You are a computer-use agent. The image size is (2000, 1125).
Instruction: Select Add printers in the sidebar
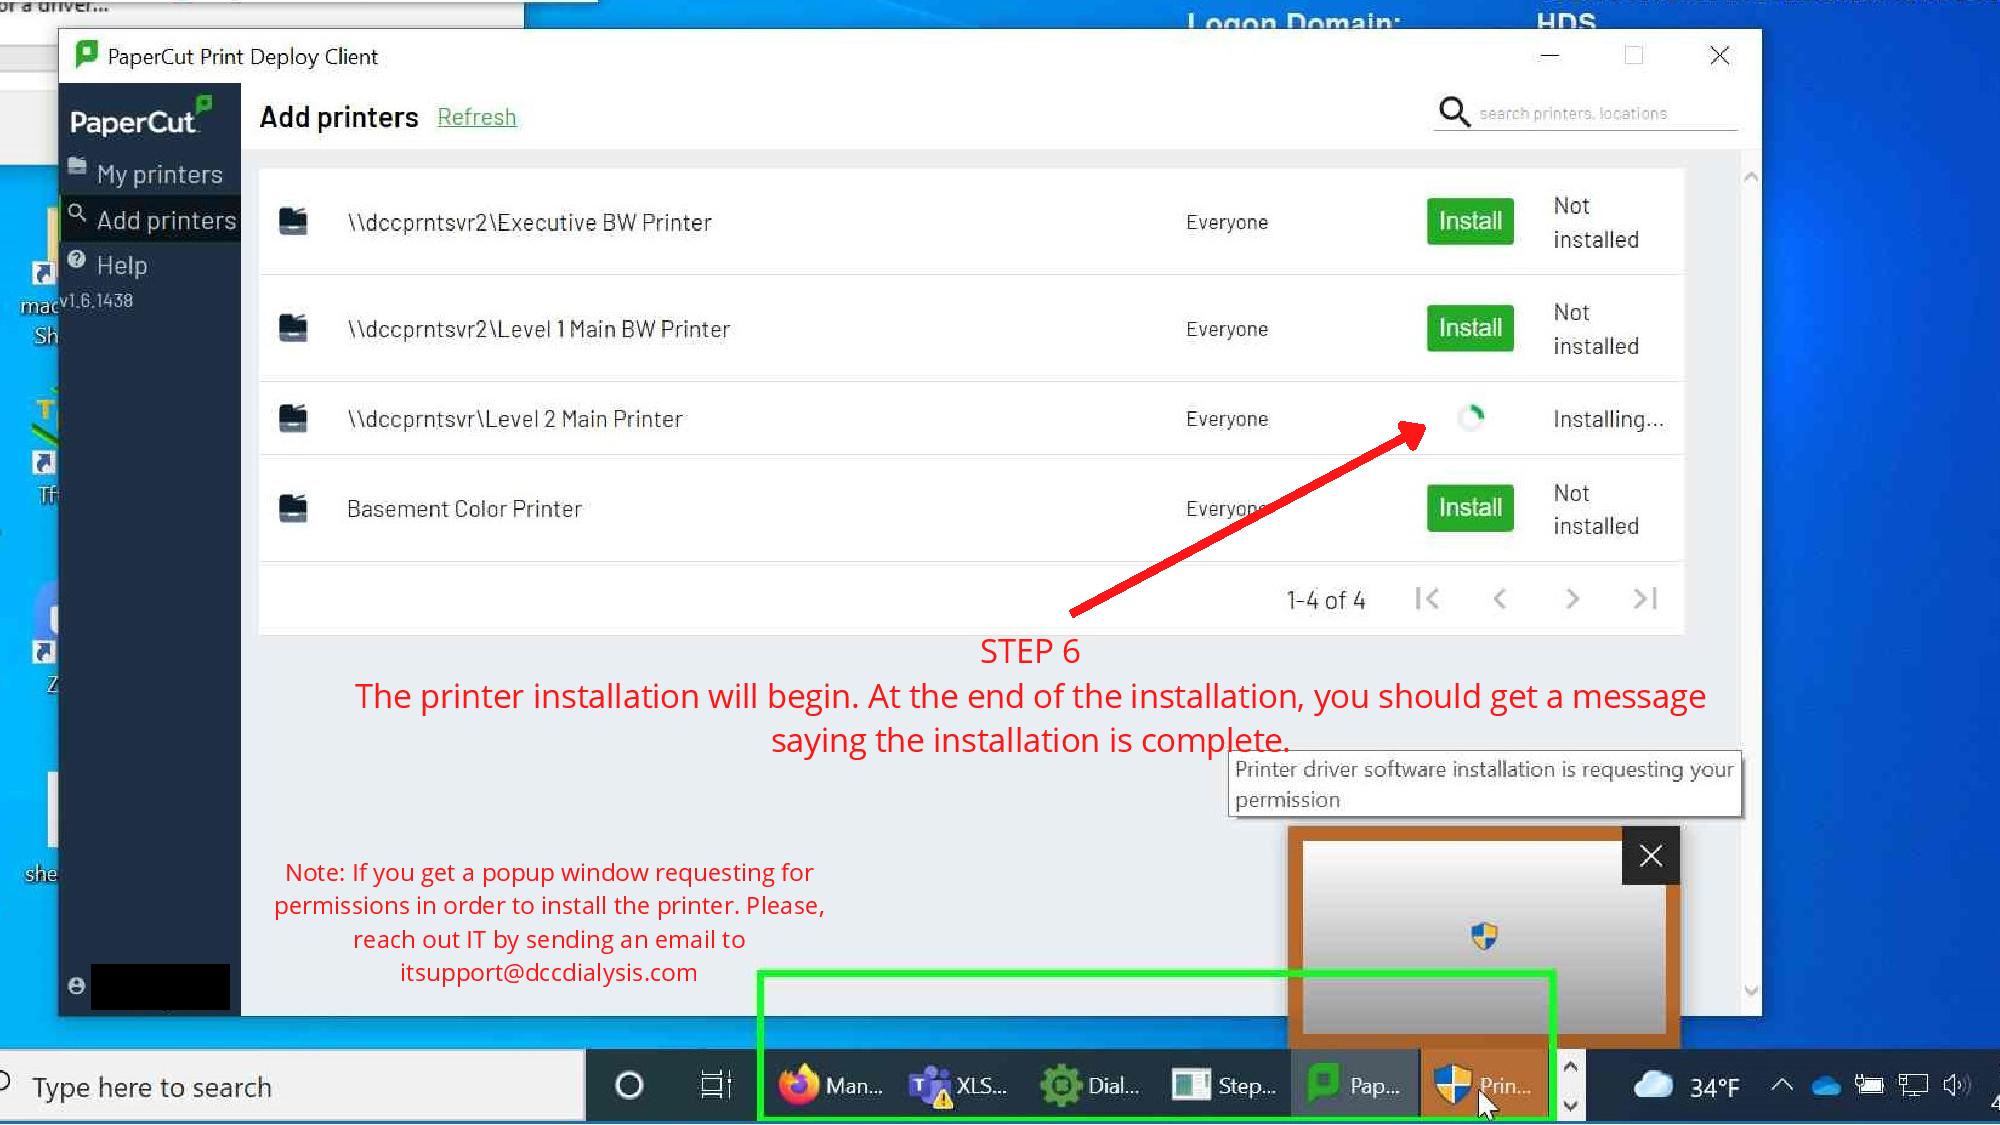pos(150,220)
